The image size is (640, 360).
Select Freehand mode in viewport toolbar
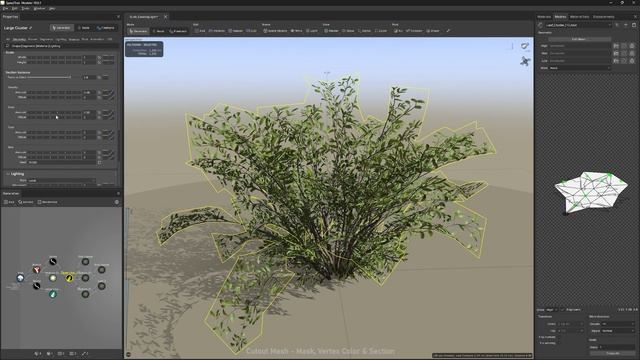click(x=178, y=31)
